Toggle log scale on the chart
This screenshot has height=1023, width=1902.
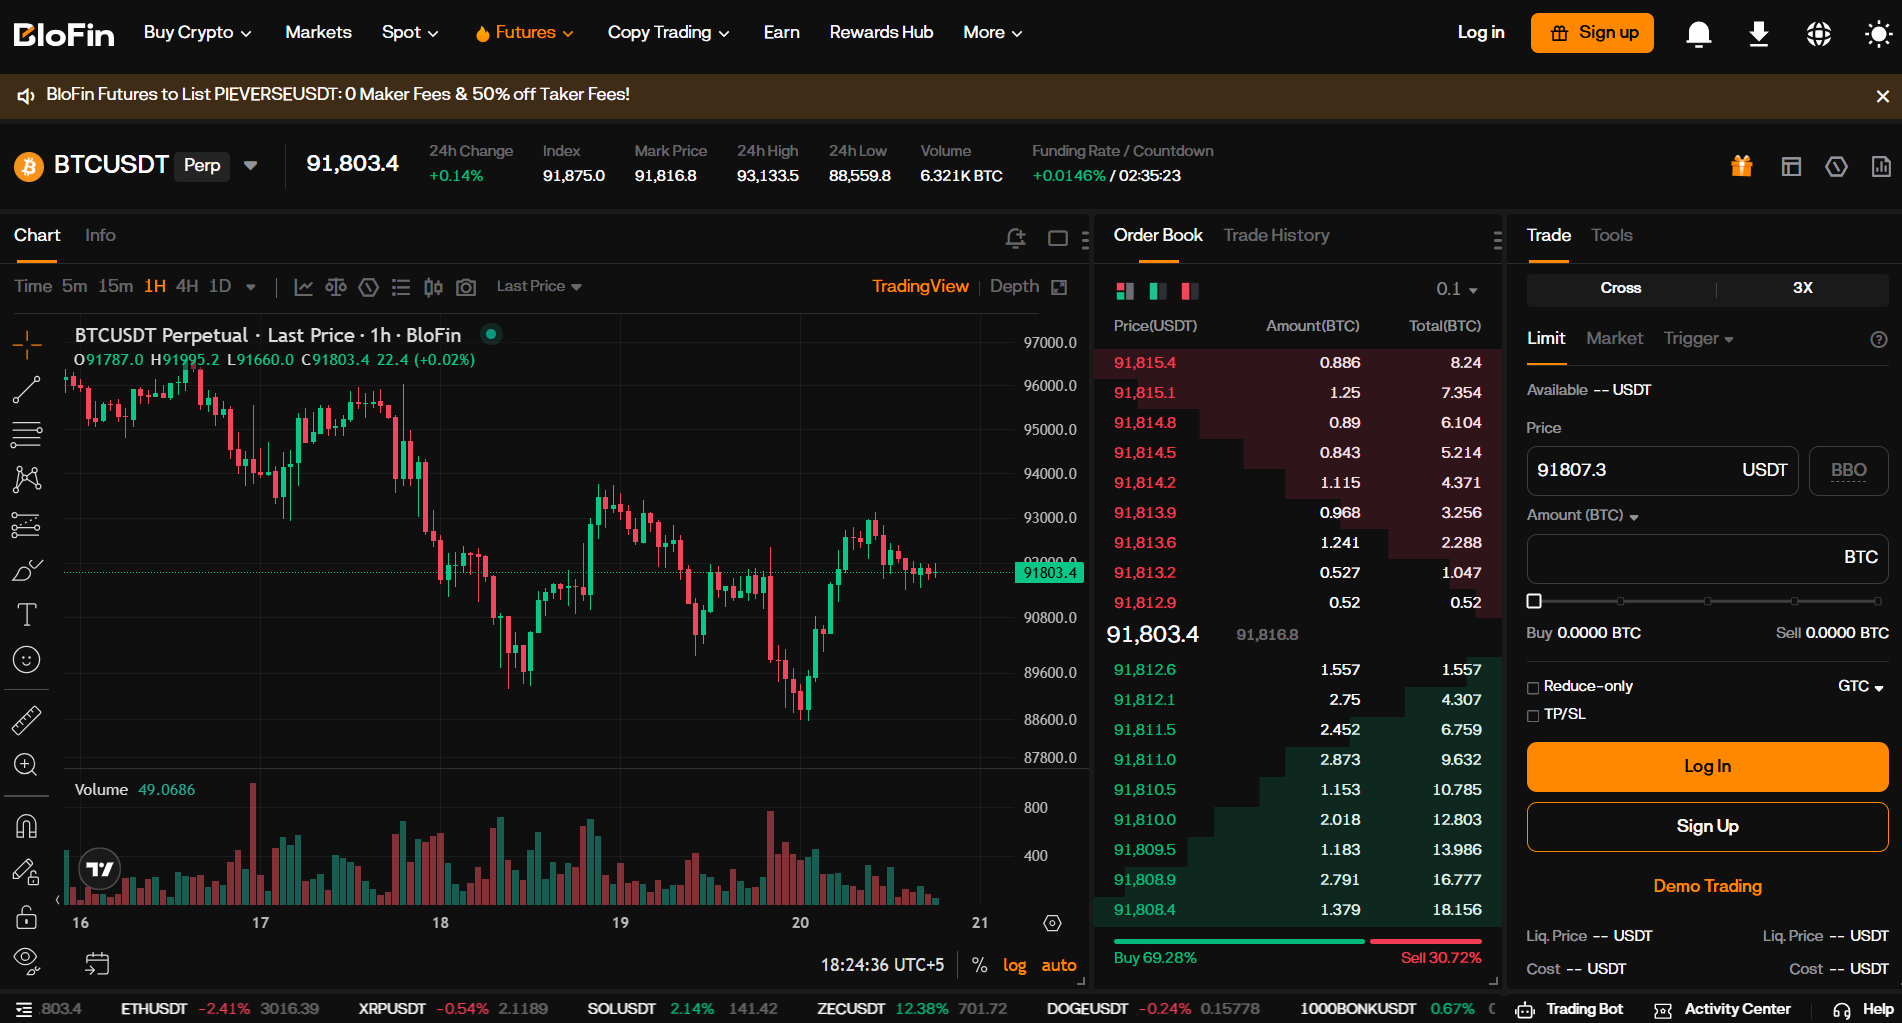(x=1014, y=965)
